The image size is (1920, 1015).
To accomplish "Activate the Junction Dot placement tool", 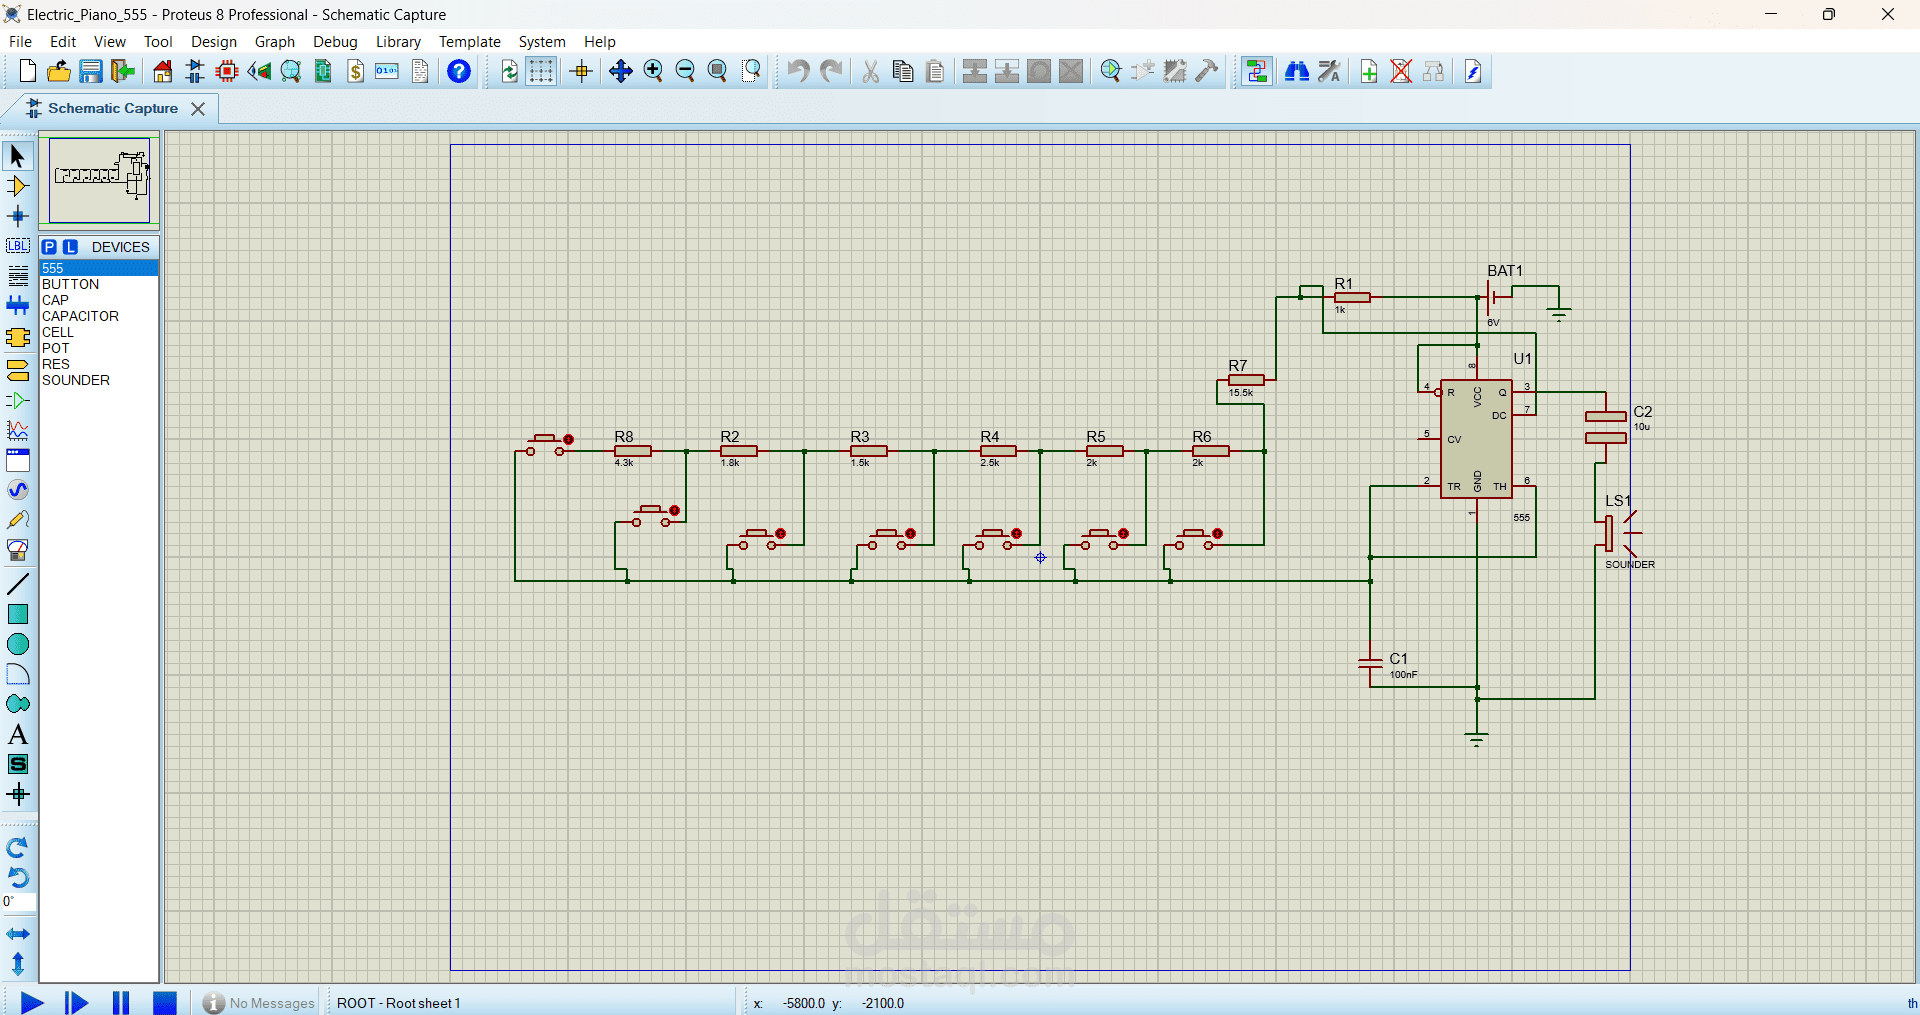I will (18, 216).
